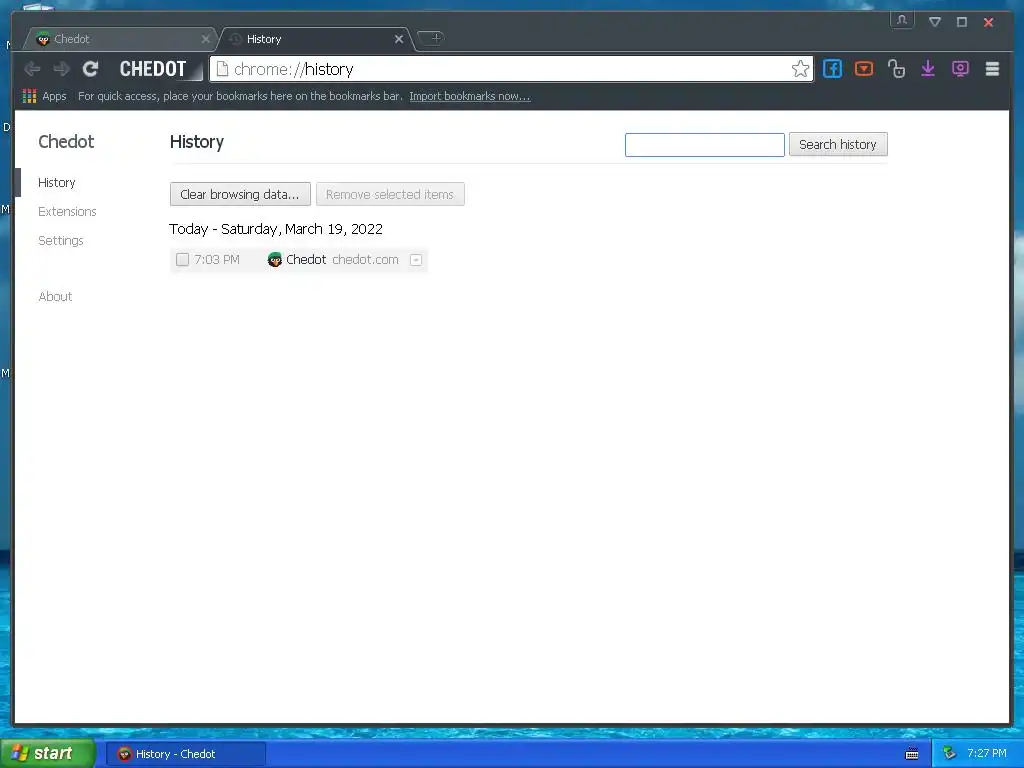Maximize the Chedot browser window
1024x768 pixels.
[961, 22]
